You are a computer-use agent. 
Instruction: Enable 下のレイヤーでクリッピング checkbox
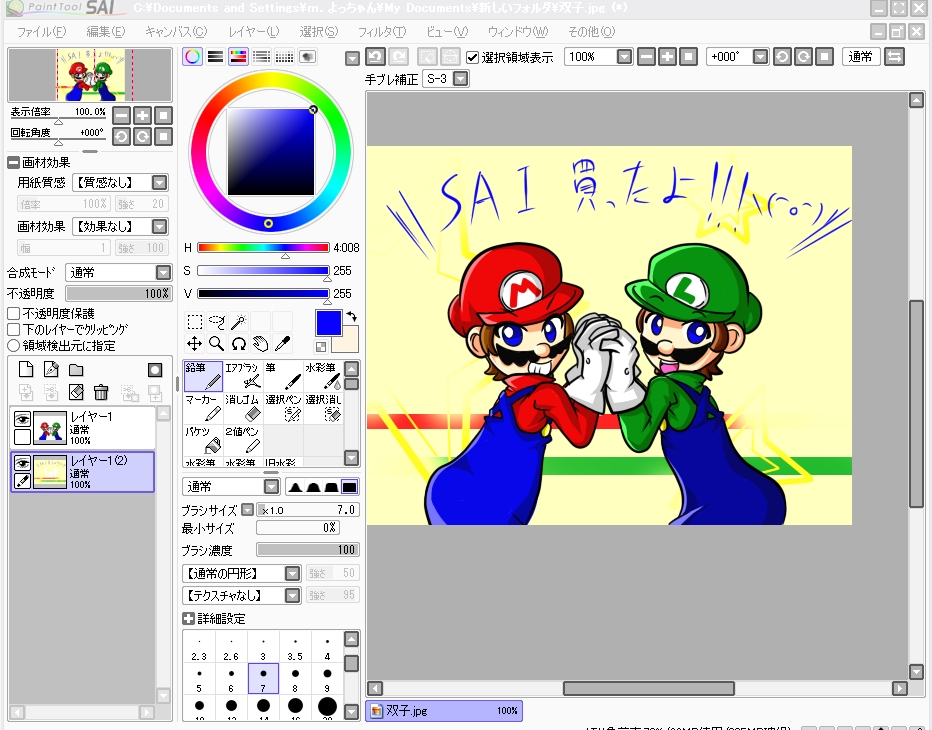[14, 329]
